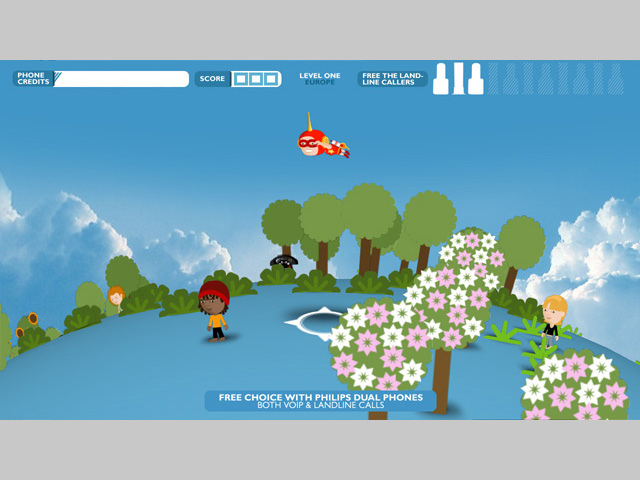This screenshot has height=480, width=640.
Task: Click the Free Choice with Philips banner
Action: 320,401
